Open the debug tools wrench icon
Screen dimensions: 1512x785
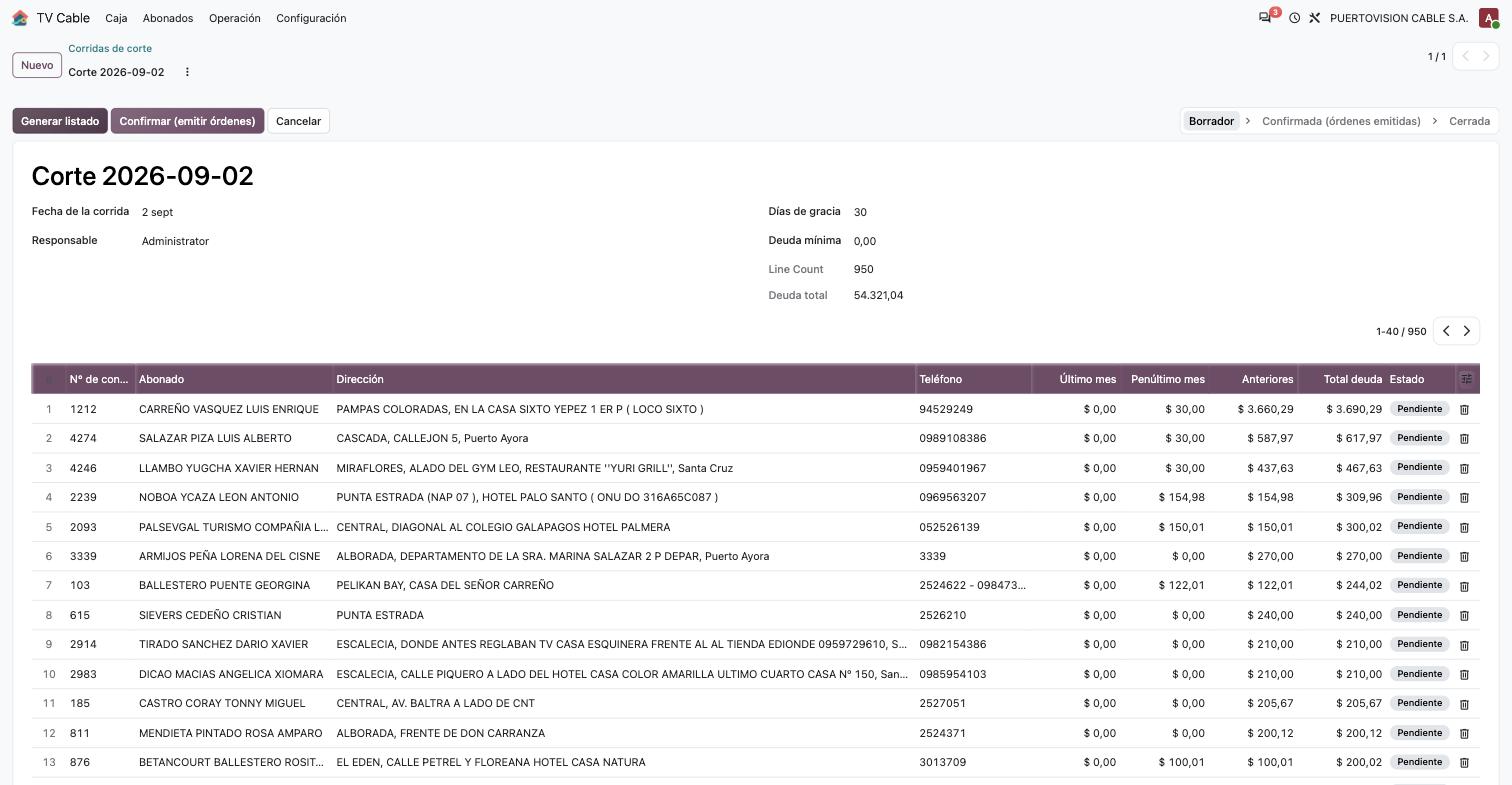1315,18
